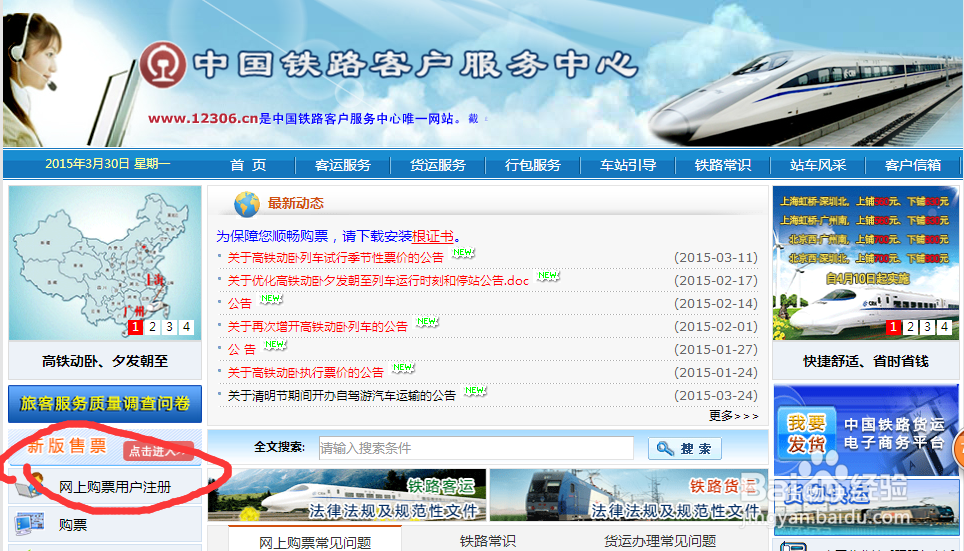This screenshot has height=551, width=964.
Task: Click the 根证书 download link
Action: pyautogui.click(x=433, y=236)
